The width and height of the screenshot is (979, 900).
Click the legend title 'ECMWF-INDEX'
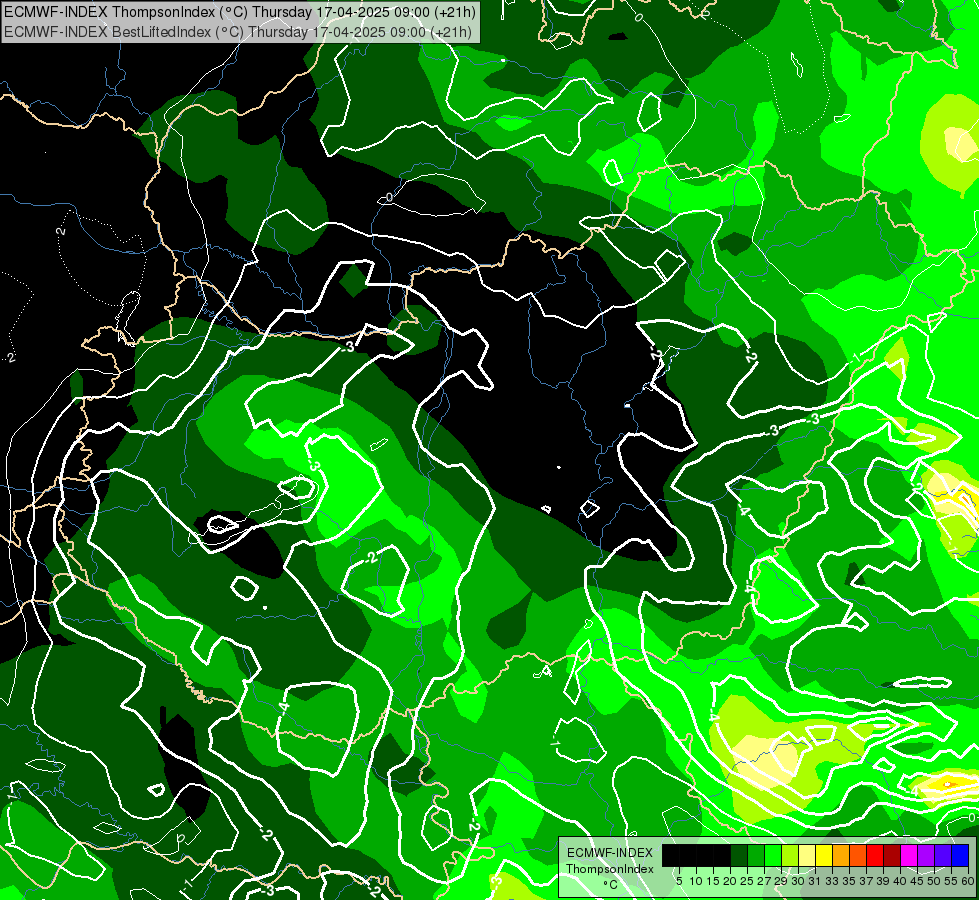610,853
